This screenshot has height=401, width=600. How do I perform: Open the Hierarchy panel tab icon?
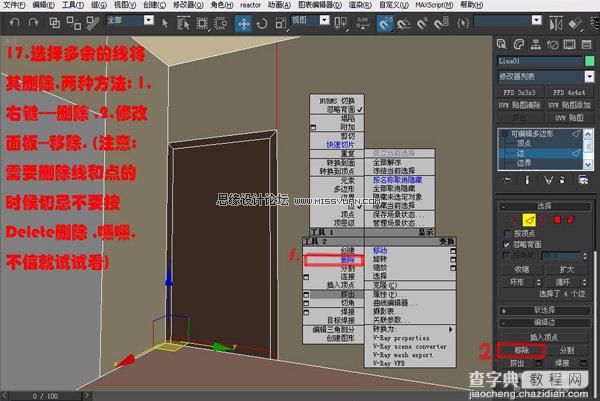(536, 44)
